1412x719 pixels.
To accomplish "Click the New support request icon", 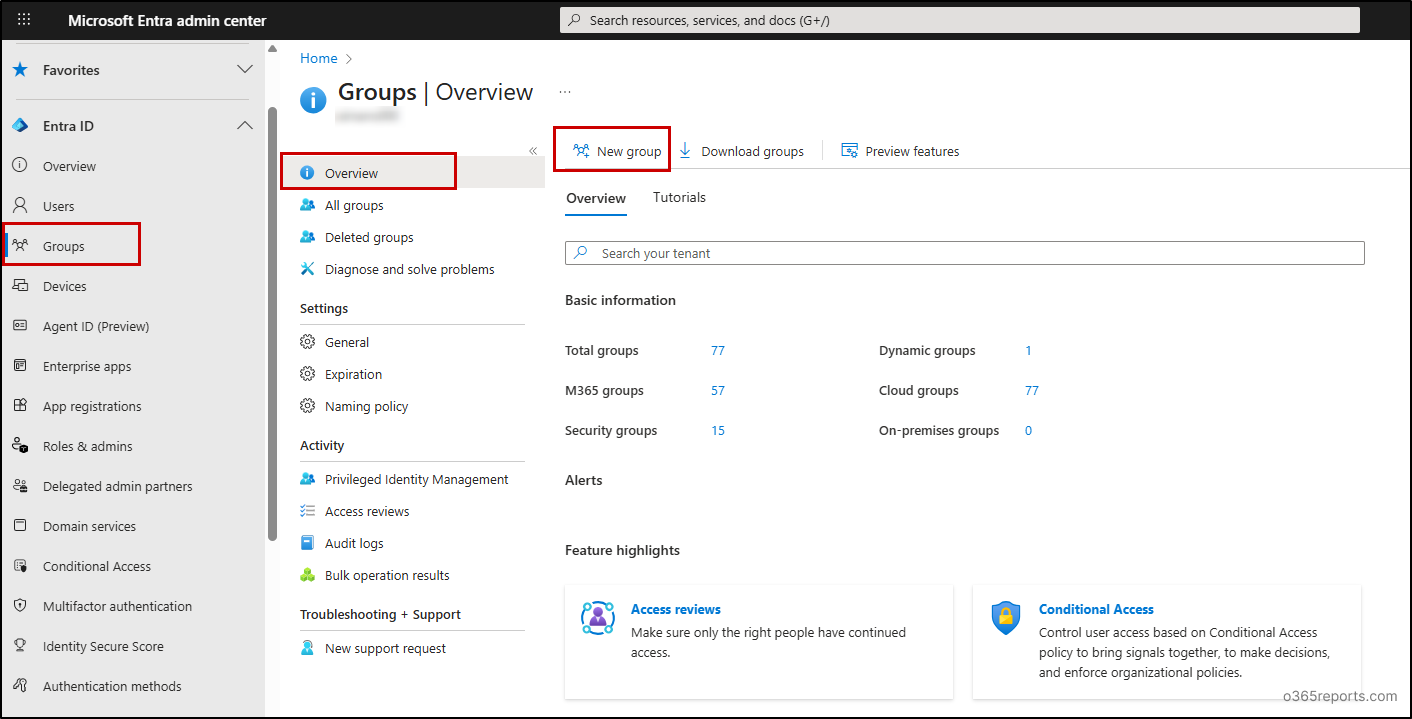I will tap(308, 648).
